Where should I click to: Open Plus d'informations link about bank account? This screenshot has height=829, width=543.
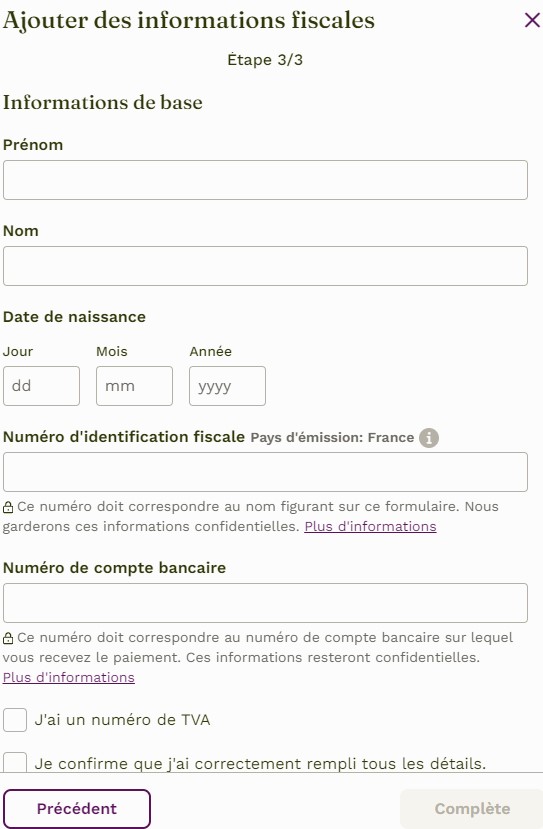(x=69, y=678)
